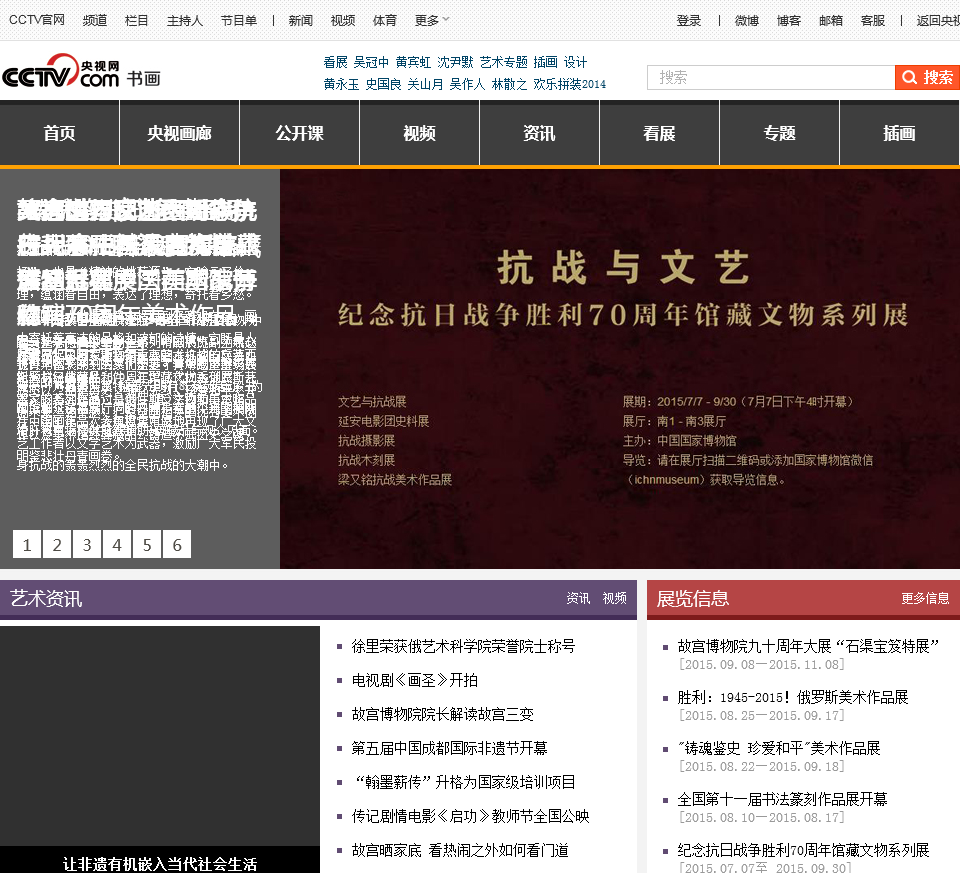The width and height of the screenshot is (960, 873).
Task: Go to 新闻 in the top bar
Action: 301,21
